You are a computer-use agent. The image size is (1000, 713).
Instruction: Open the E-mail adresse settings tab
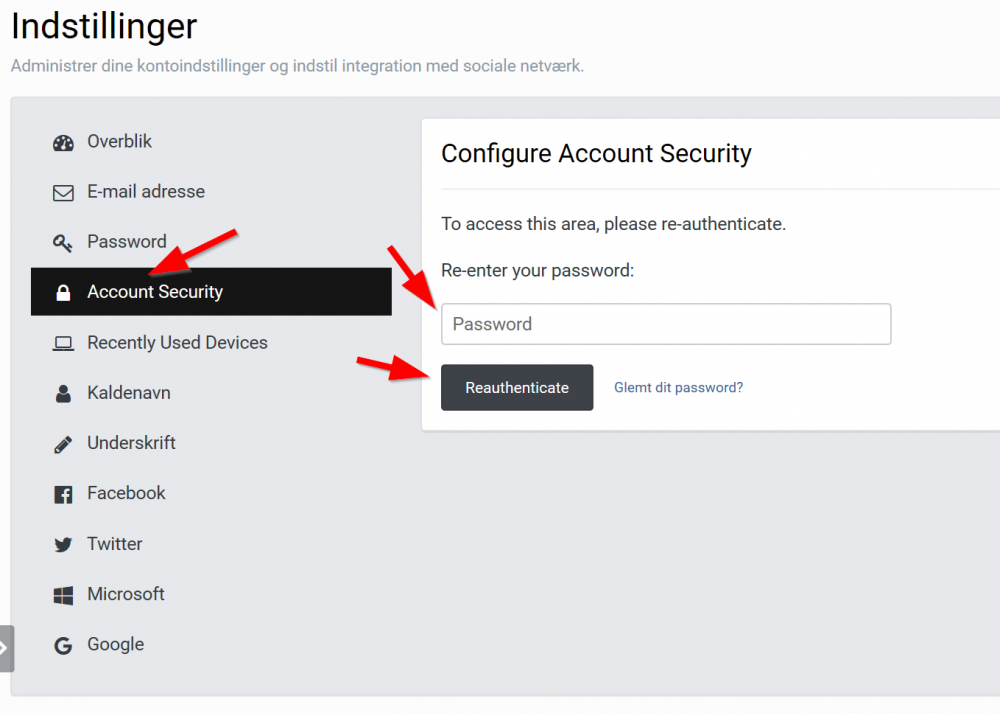click(145, 192)
